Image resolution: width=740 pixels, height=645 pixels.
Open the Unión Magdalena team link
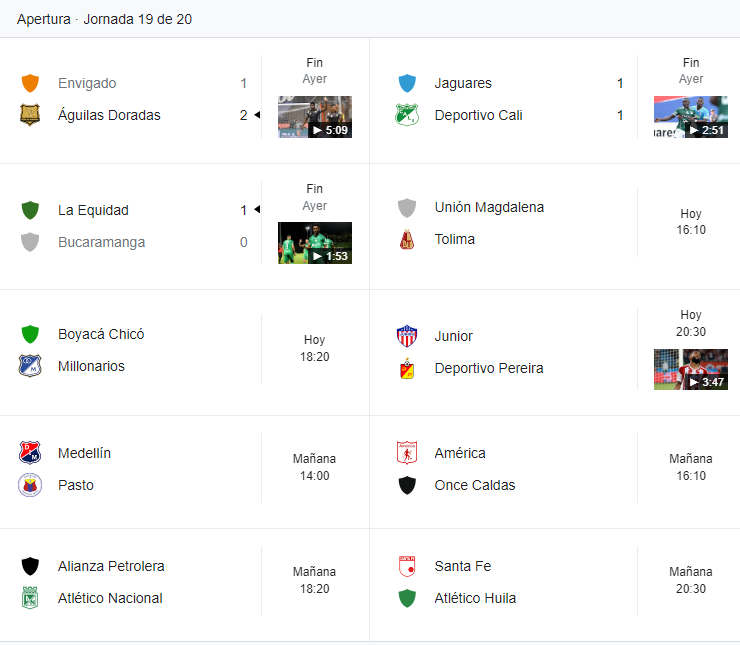[x=489, y=207]
